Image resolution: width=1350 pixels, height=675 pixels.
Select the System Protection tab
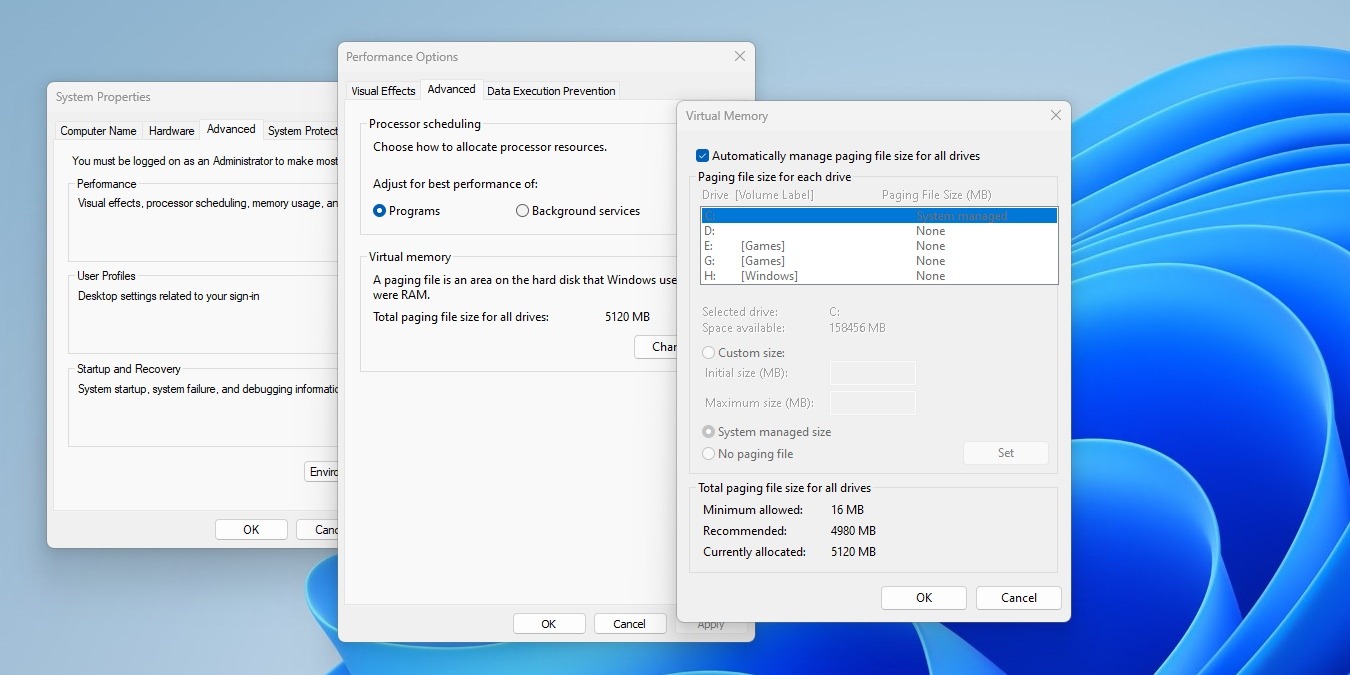click(303, 130)
